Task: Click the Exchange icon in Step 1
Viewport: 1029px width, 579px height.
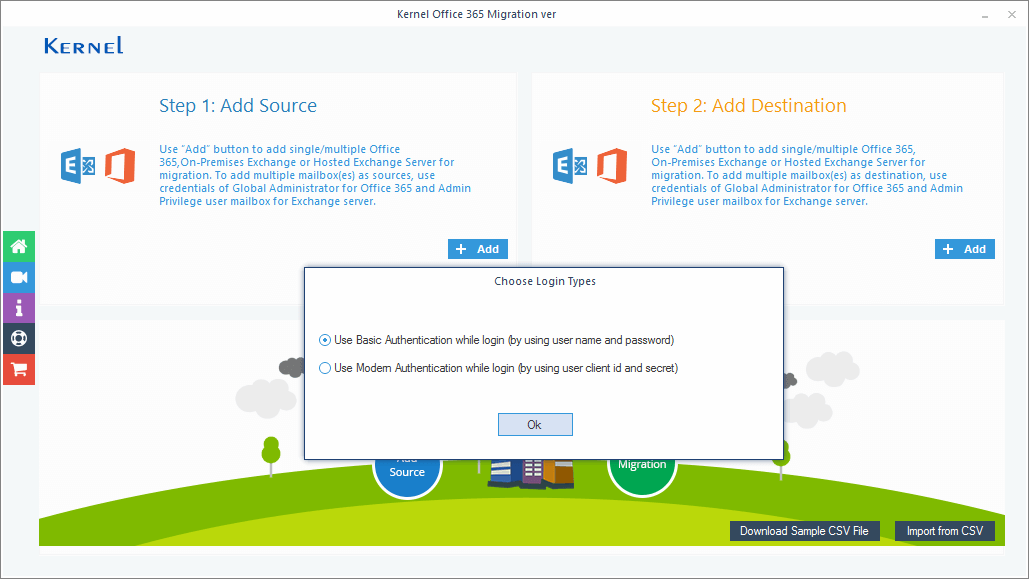Action: pyautogui.click(x=78, y=166)
